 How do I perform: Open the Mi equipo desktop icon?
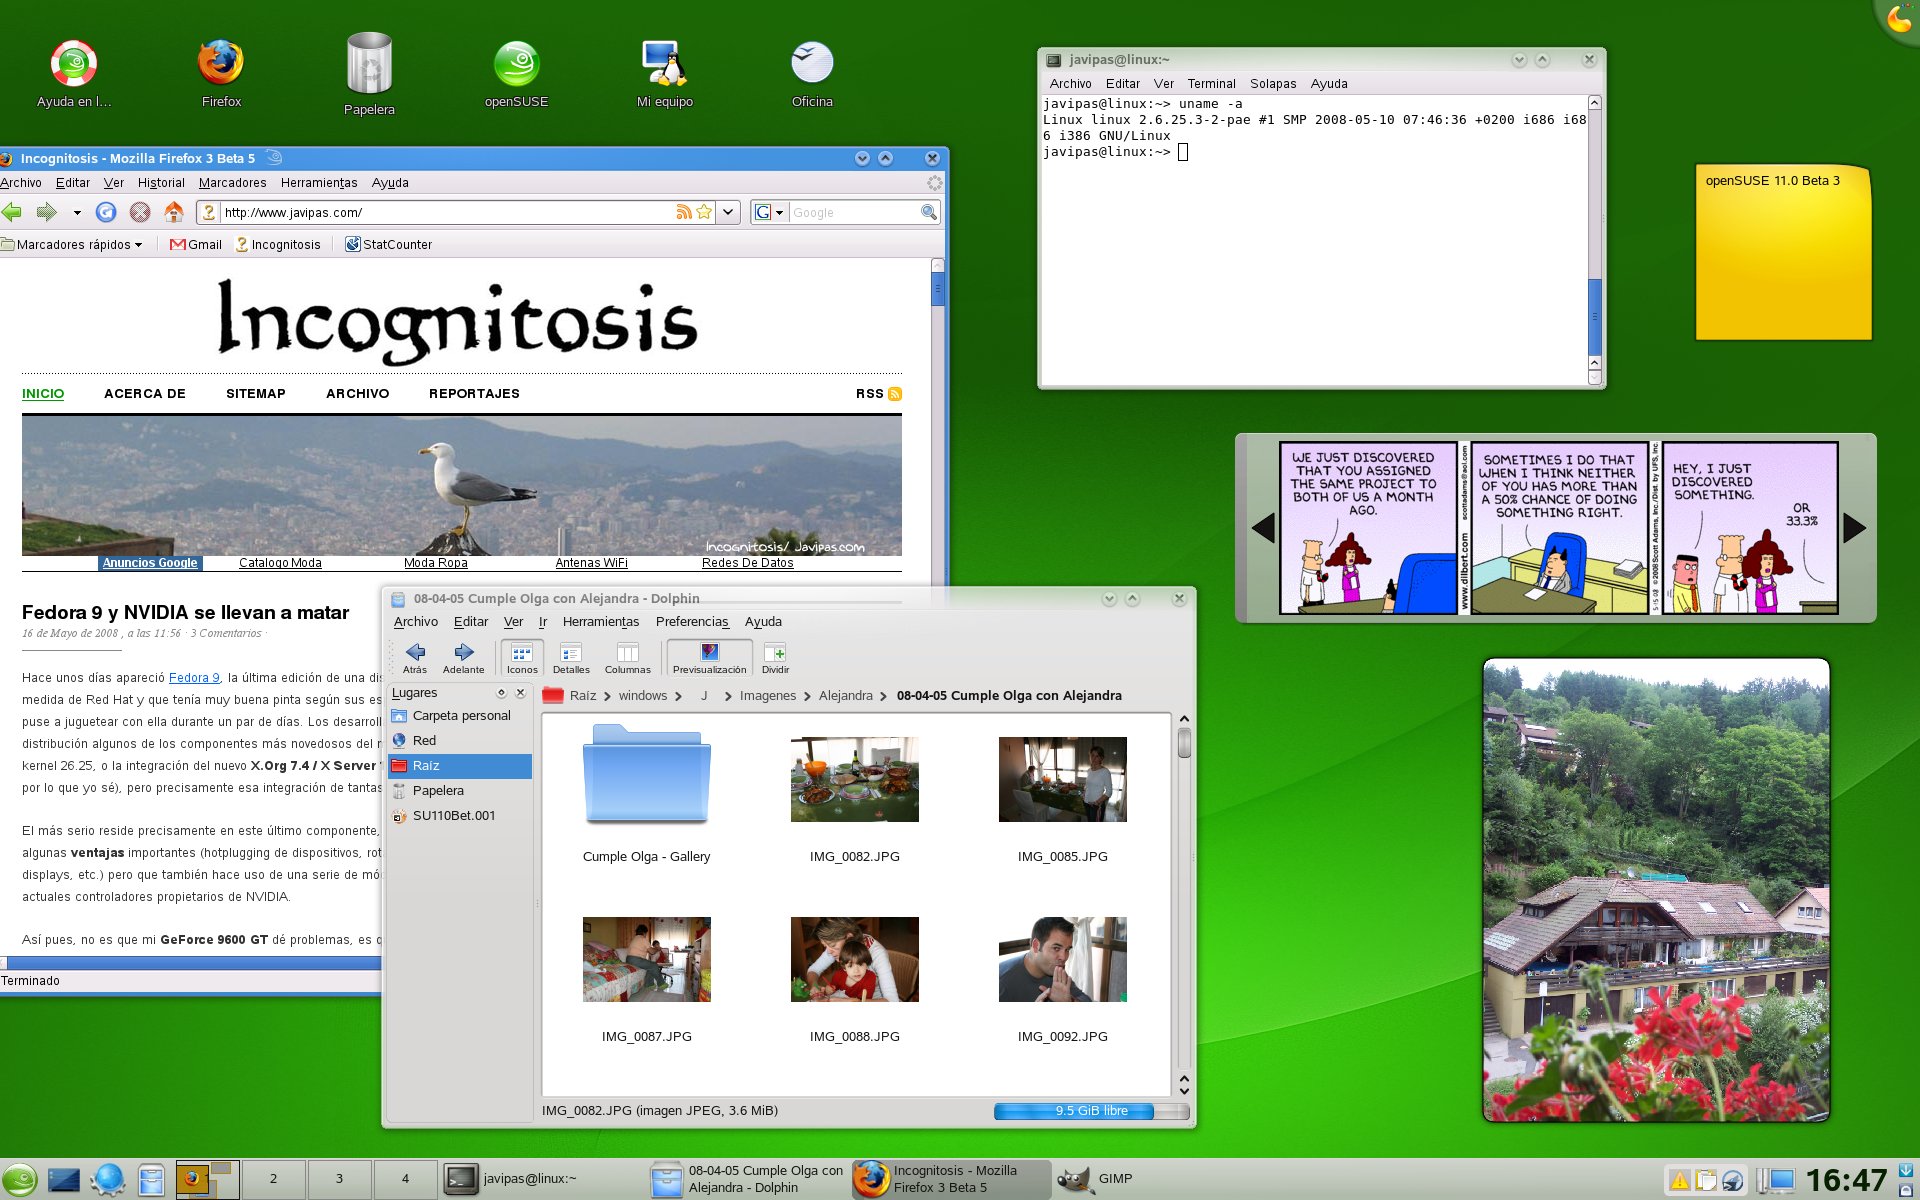[664, 64]
